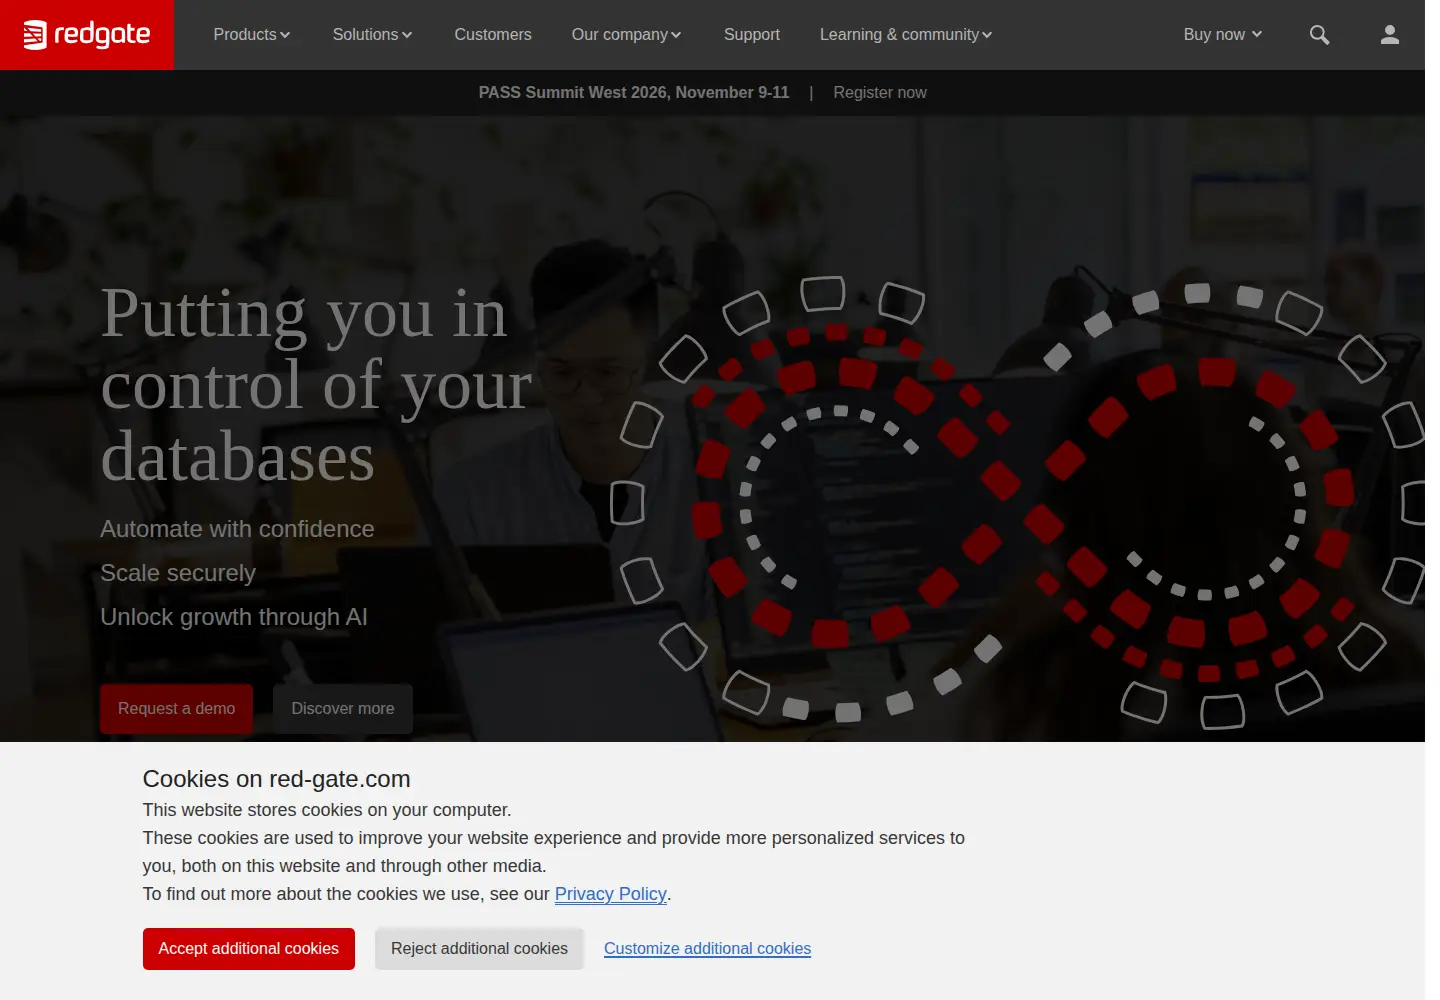This screenshot has width=1440, height=1000.
Task: Go to the Customers page
Action: pyautogui.click(x=493, y=35)
